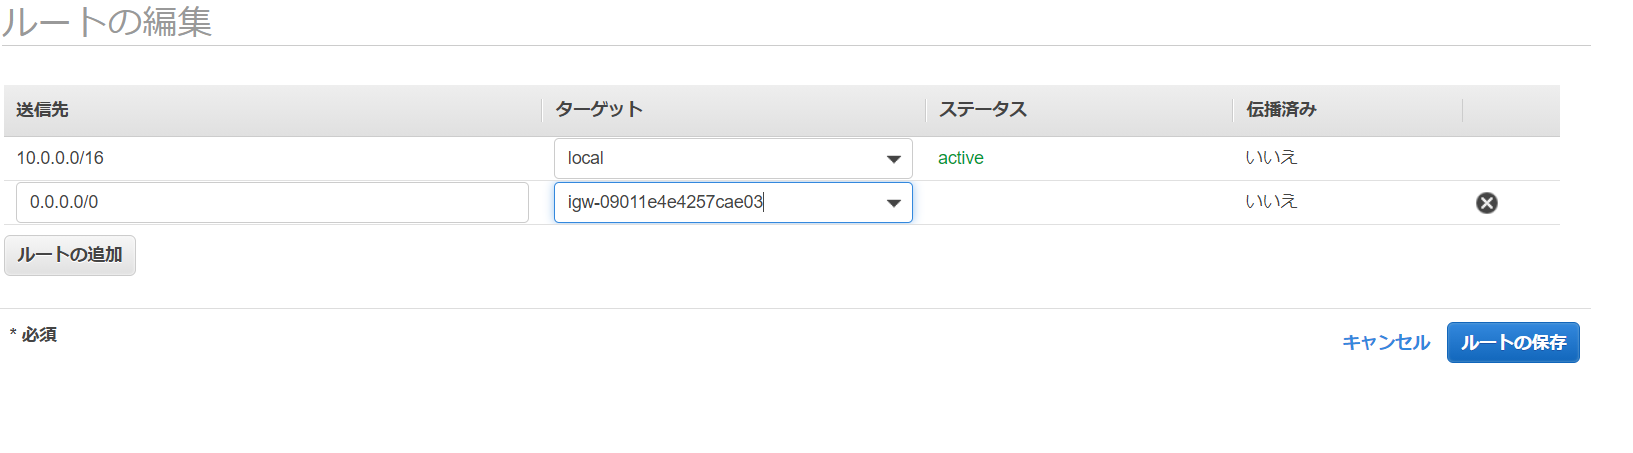Click empty status cell of 0.0.0.0/0 row

click(x=1079, y=203)
